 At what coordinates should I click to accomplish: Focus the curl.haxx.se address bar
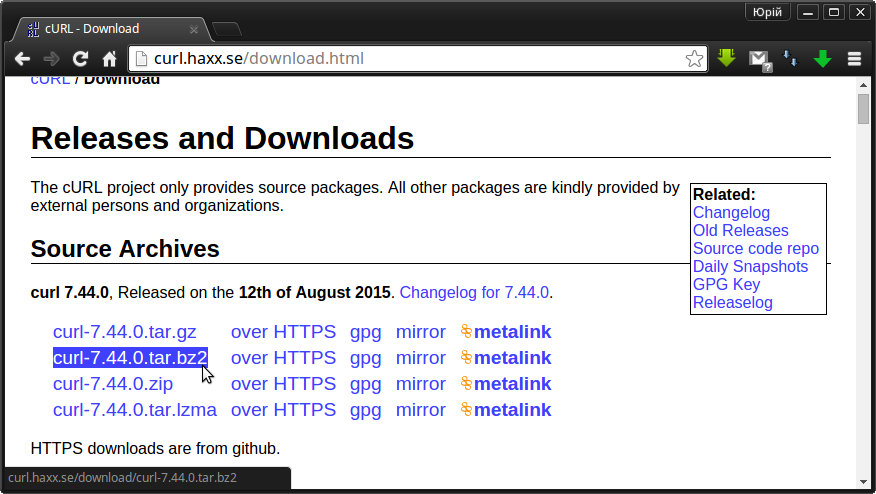pyautogui.click(x=413, y=59)
